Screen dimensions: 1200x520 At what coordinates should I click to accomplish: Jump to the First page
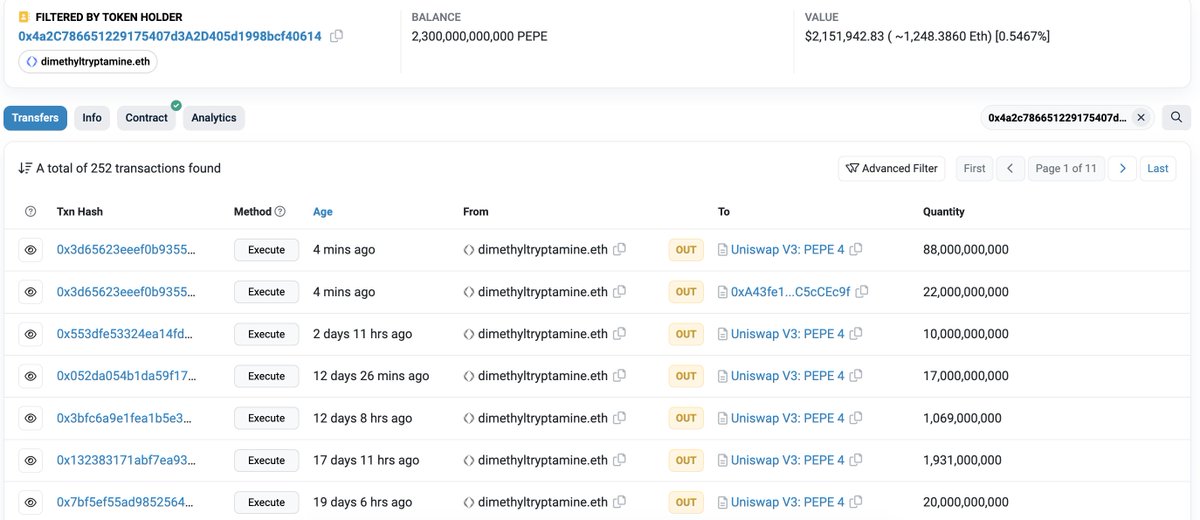pos(974,168)
